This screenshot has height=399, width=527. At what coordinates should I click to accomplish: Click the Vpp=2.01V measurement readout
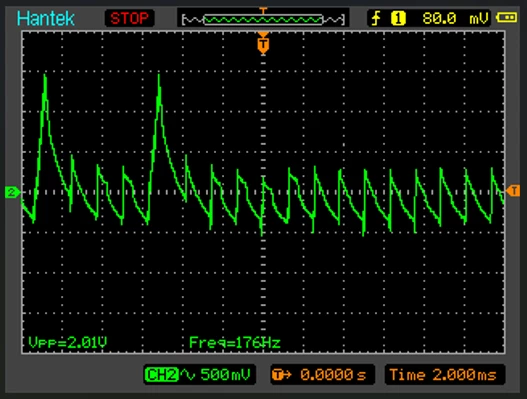(68, 343)
